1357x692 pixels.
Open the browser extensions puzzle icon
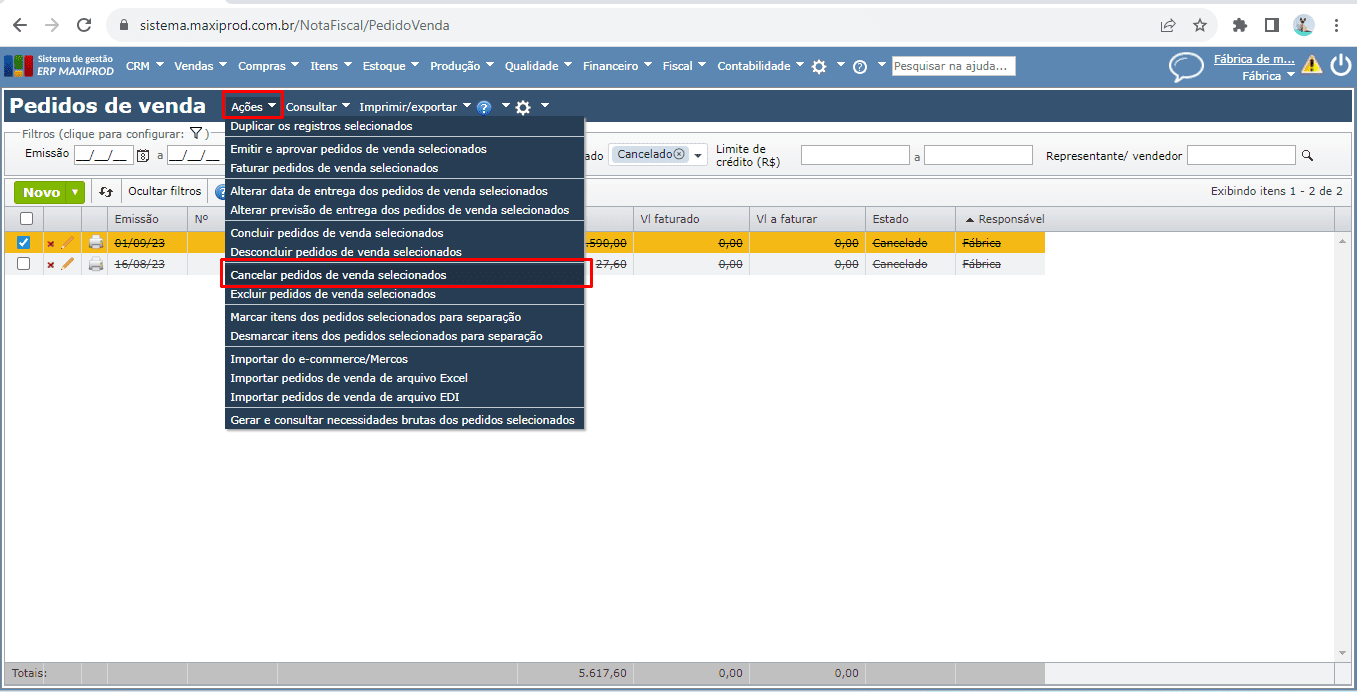[x=1240, y=25]
